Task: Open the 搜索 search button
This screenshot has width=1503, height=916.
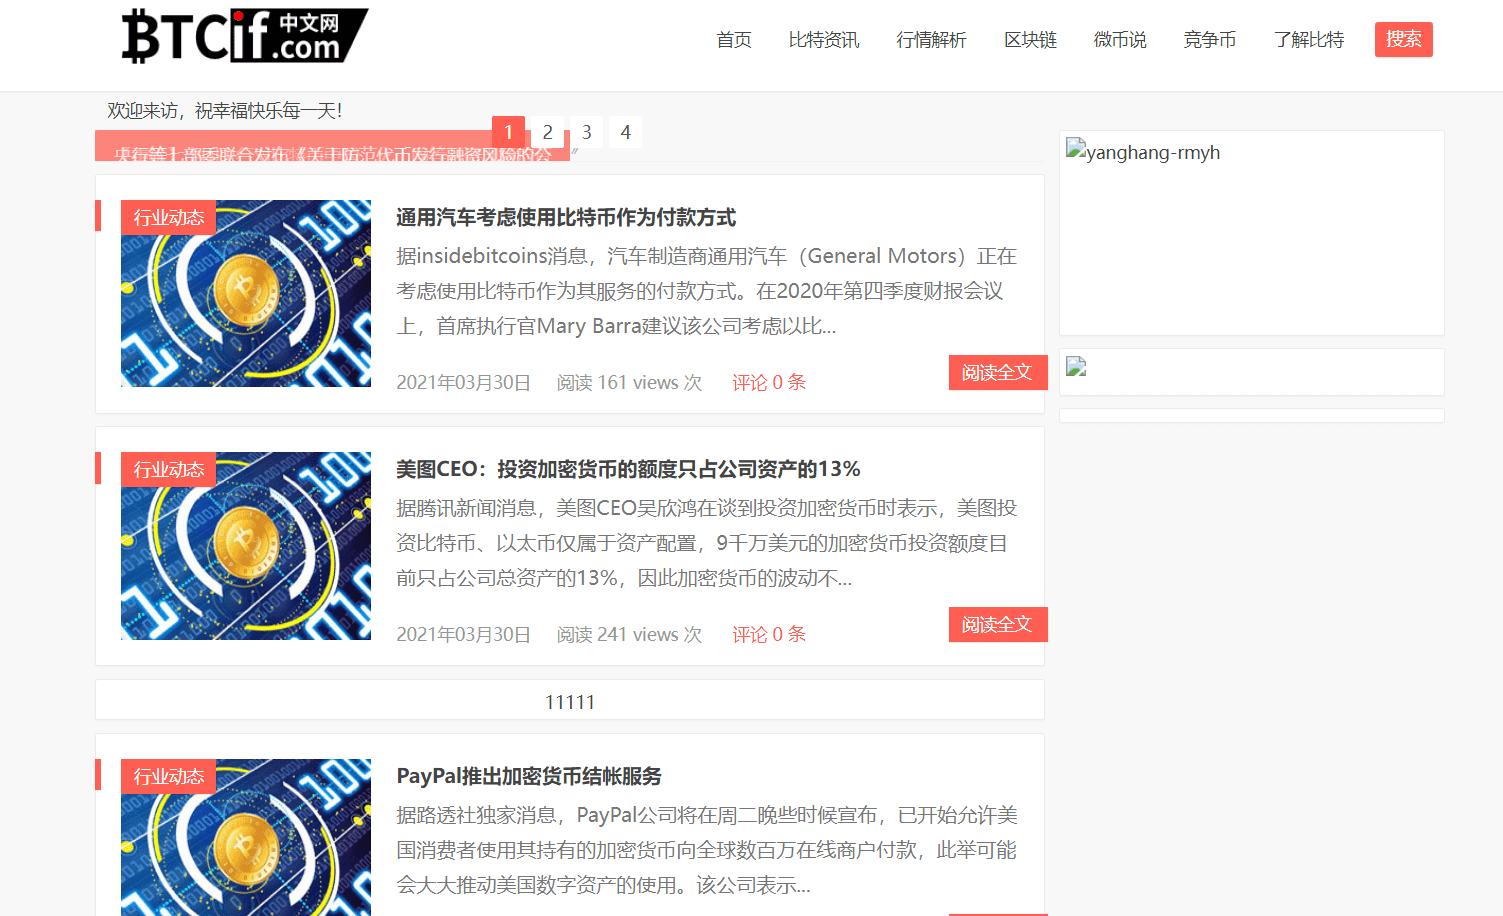Action: (1404, 39)
